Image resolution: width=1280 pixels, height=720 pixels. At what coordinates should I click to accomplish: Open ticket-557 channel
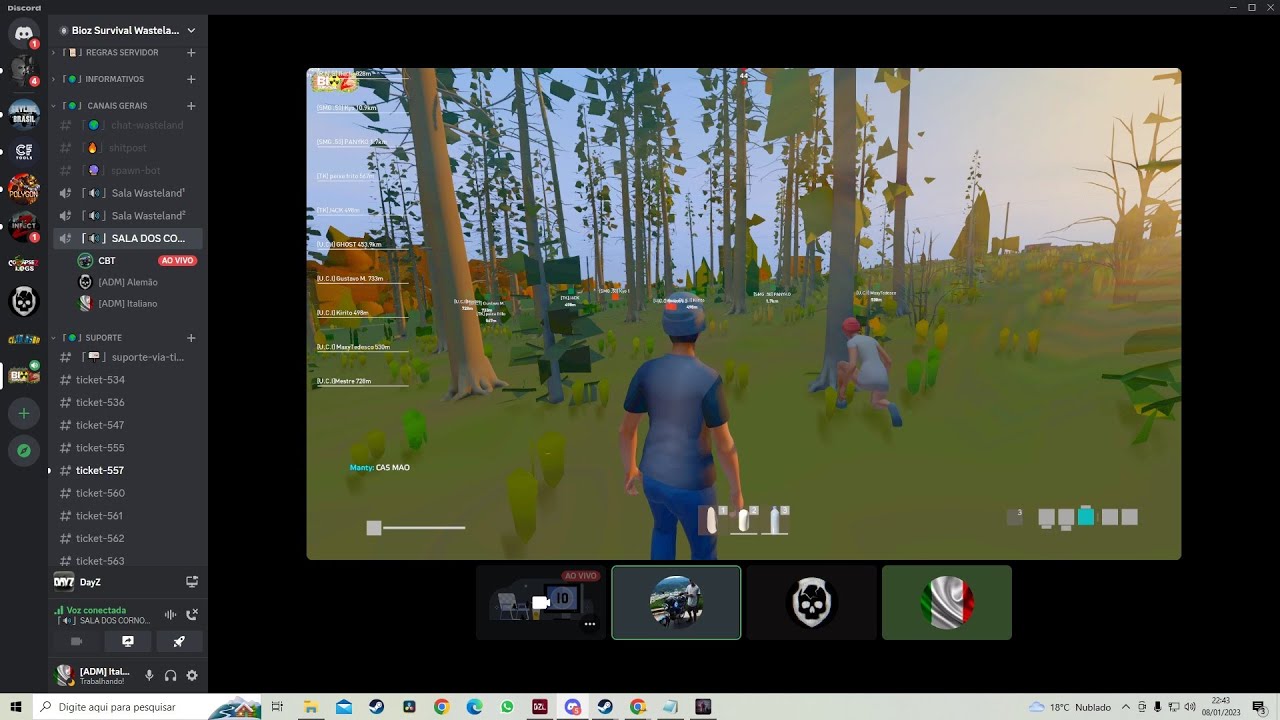(128, 470)
